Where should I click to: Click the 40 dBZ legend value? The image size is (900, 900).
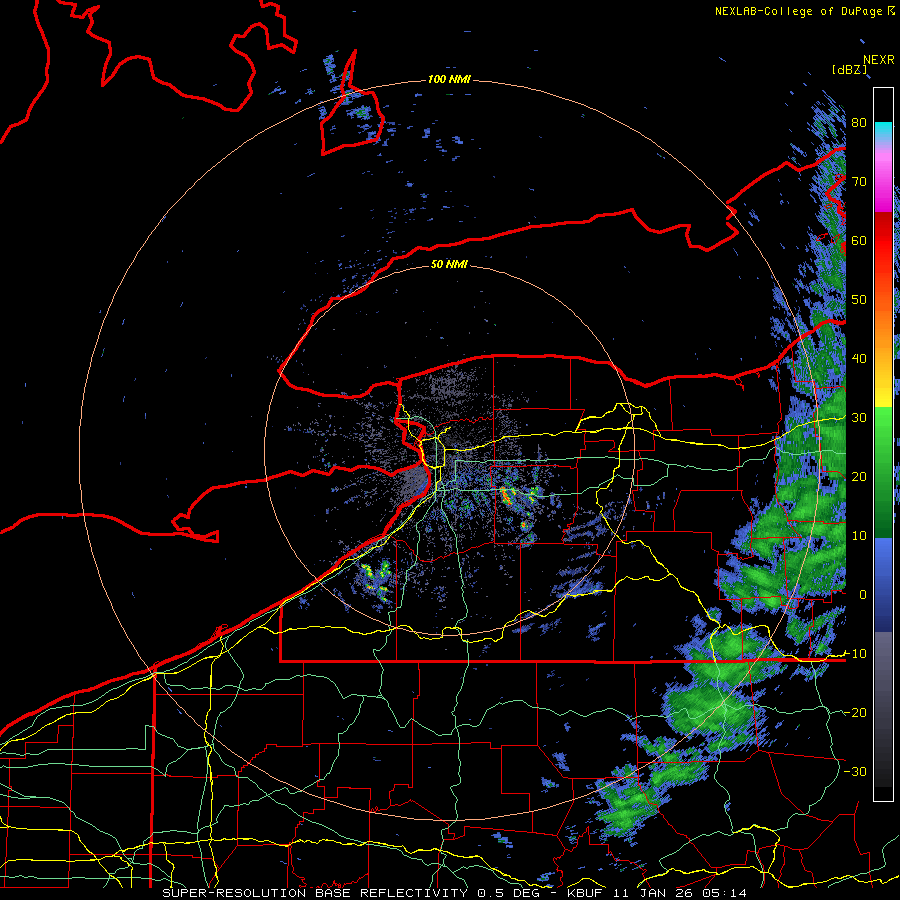pos(859,359)
